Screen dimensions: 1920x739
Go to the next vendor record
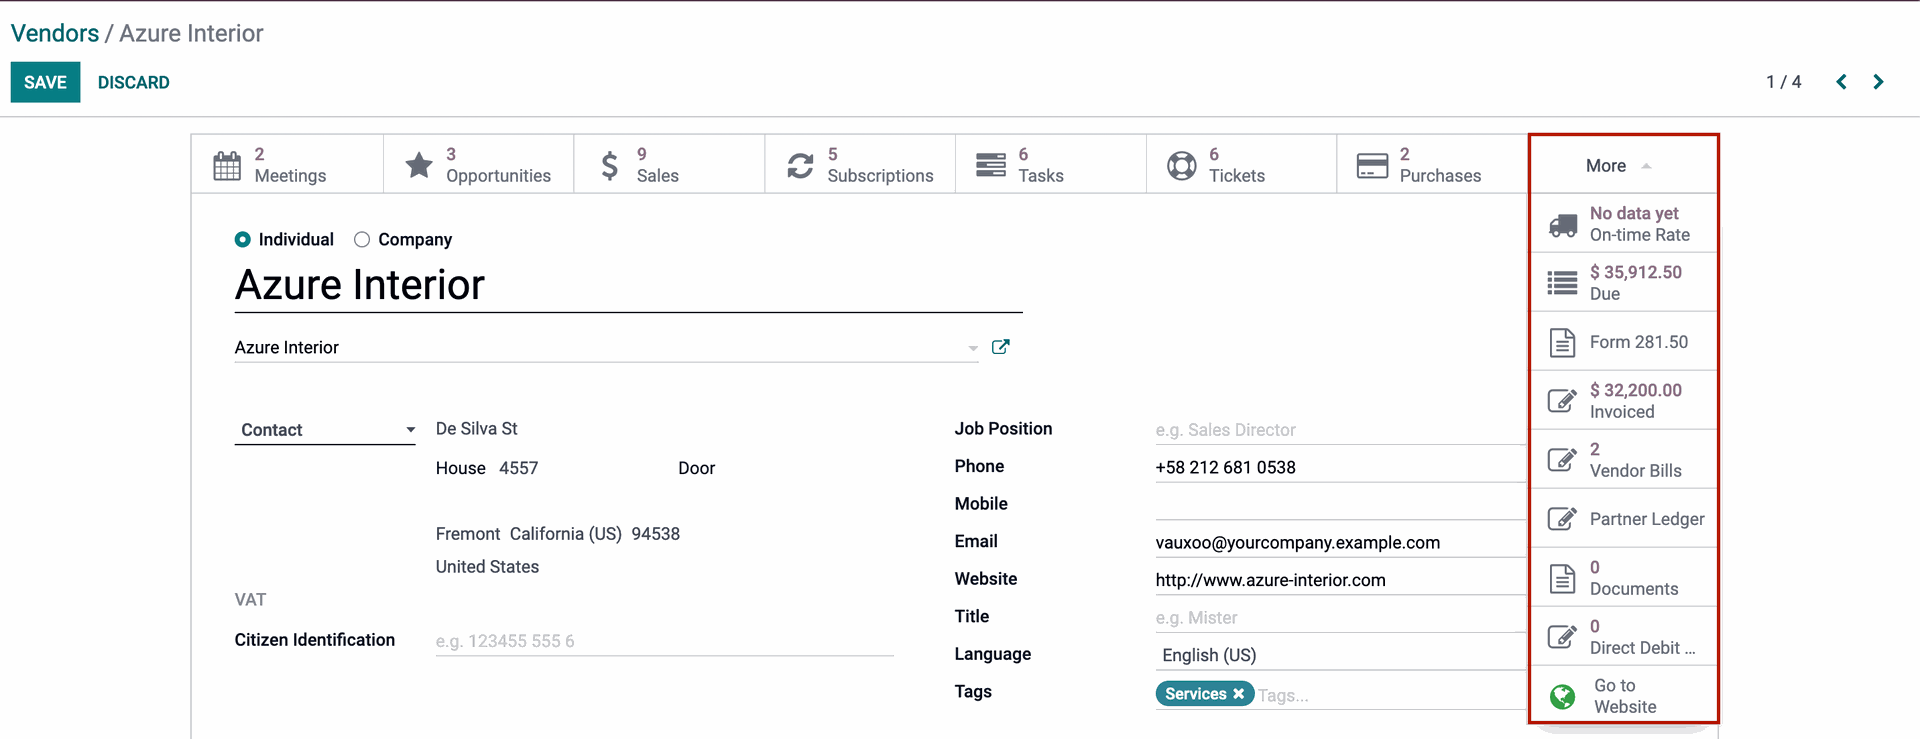tap(1878, 82)
